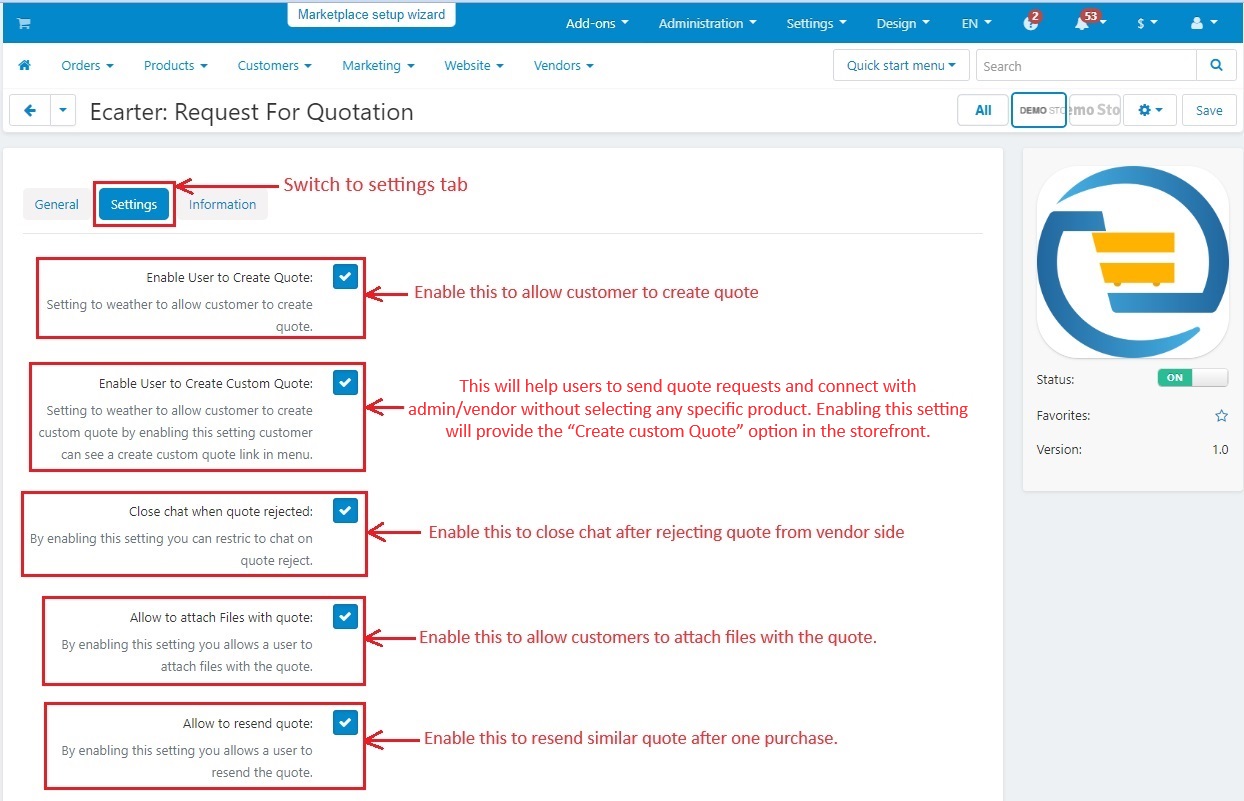Click the 'Version:' label in sidebar
Screen dimensions: 1244x801
[1059, 449]
